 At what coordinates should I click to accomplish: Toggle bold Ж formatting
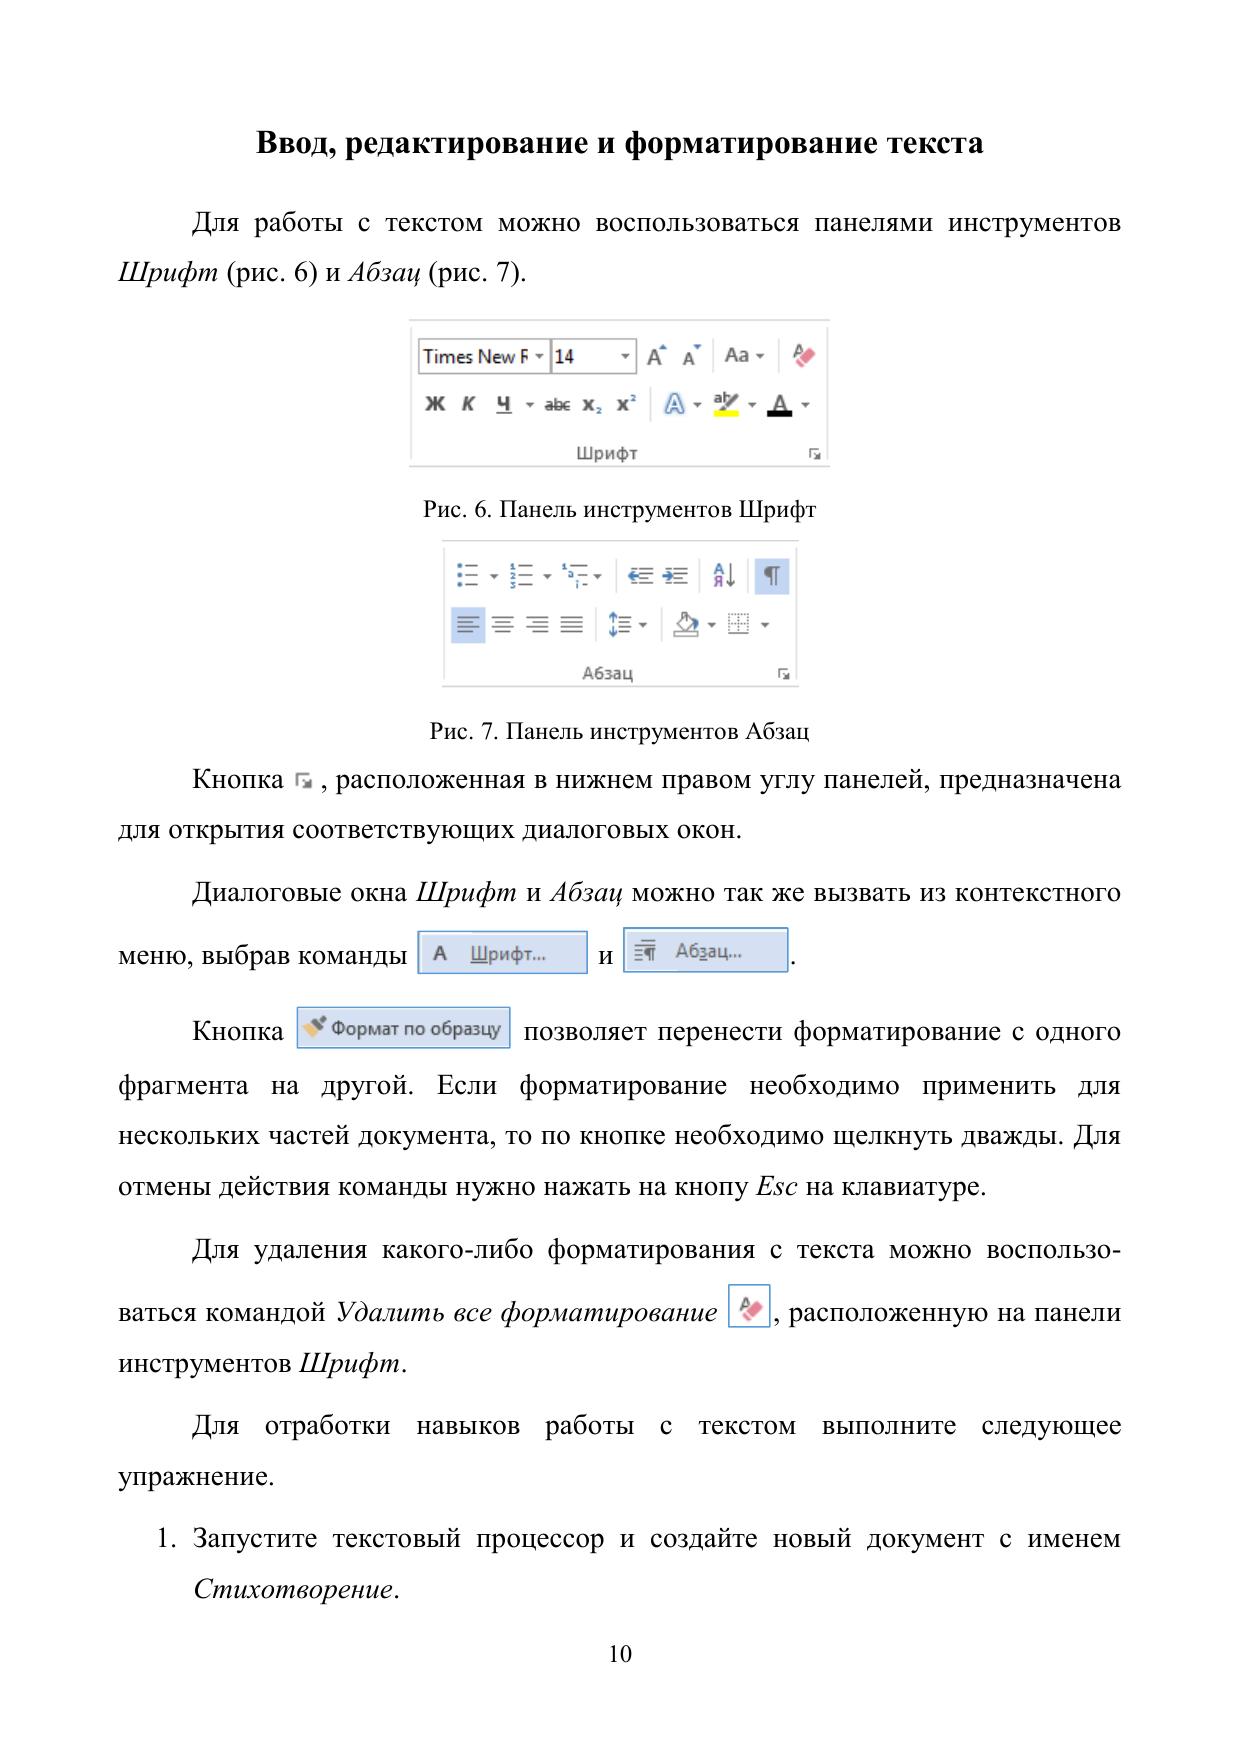tap(435, 405)
